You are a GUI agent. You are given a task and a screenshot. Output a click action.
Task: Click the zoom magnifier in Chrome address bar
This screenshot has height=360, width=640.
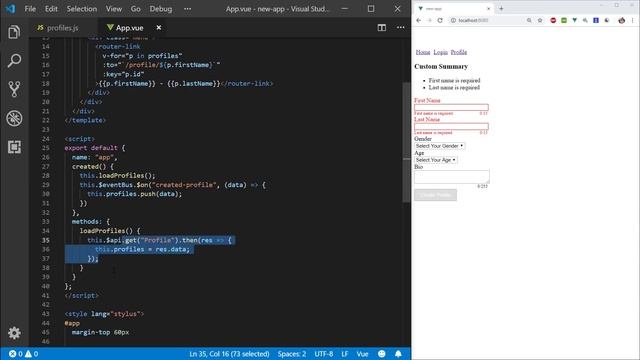tap(529, 20)
